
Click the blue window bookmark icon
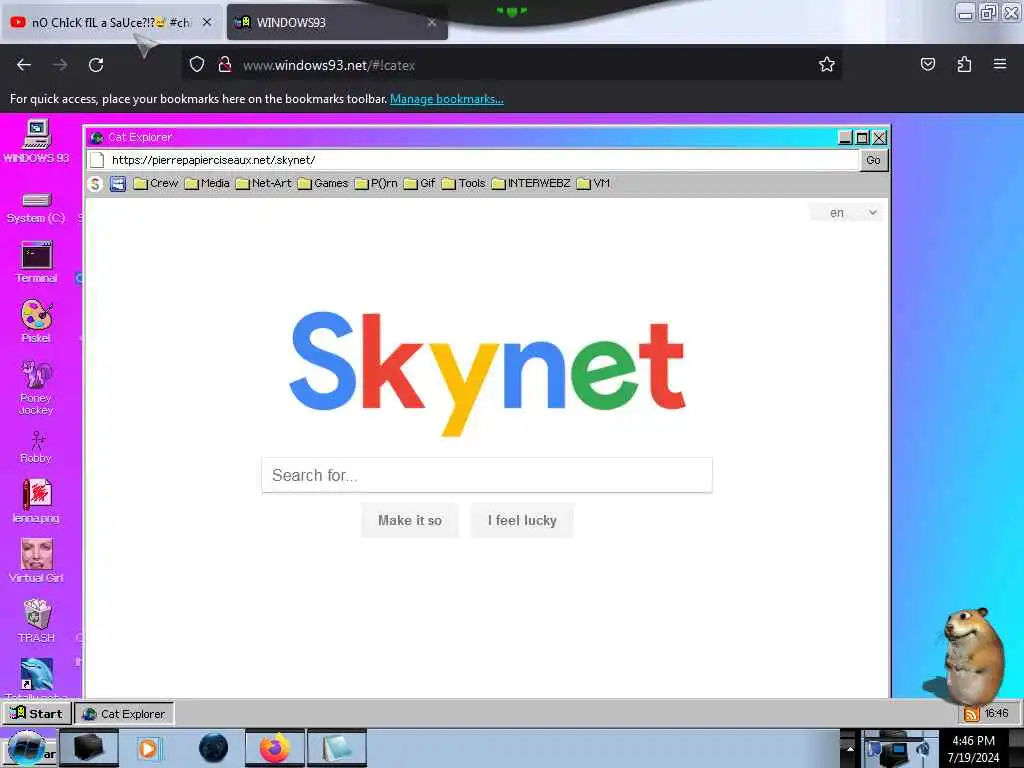click(118, 184)
